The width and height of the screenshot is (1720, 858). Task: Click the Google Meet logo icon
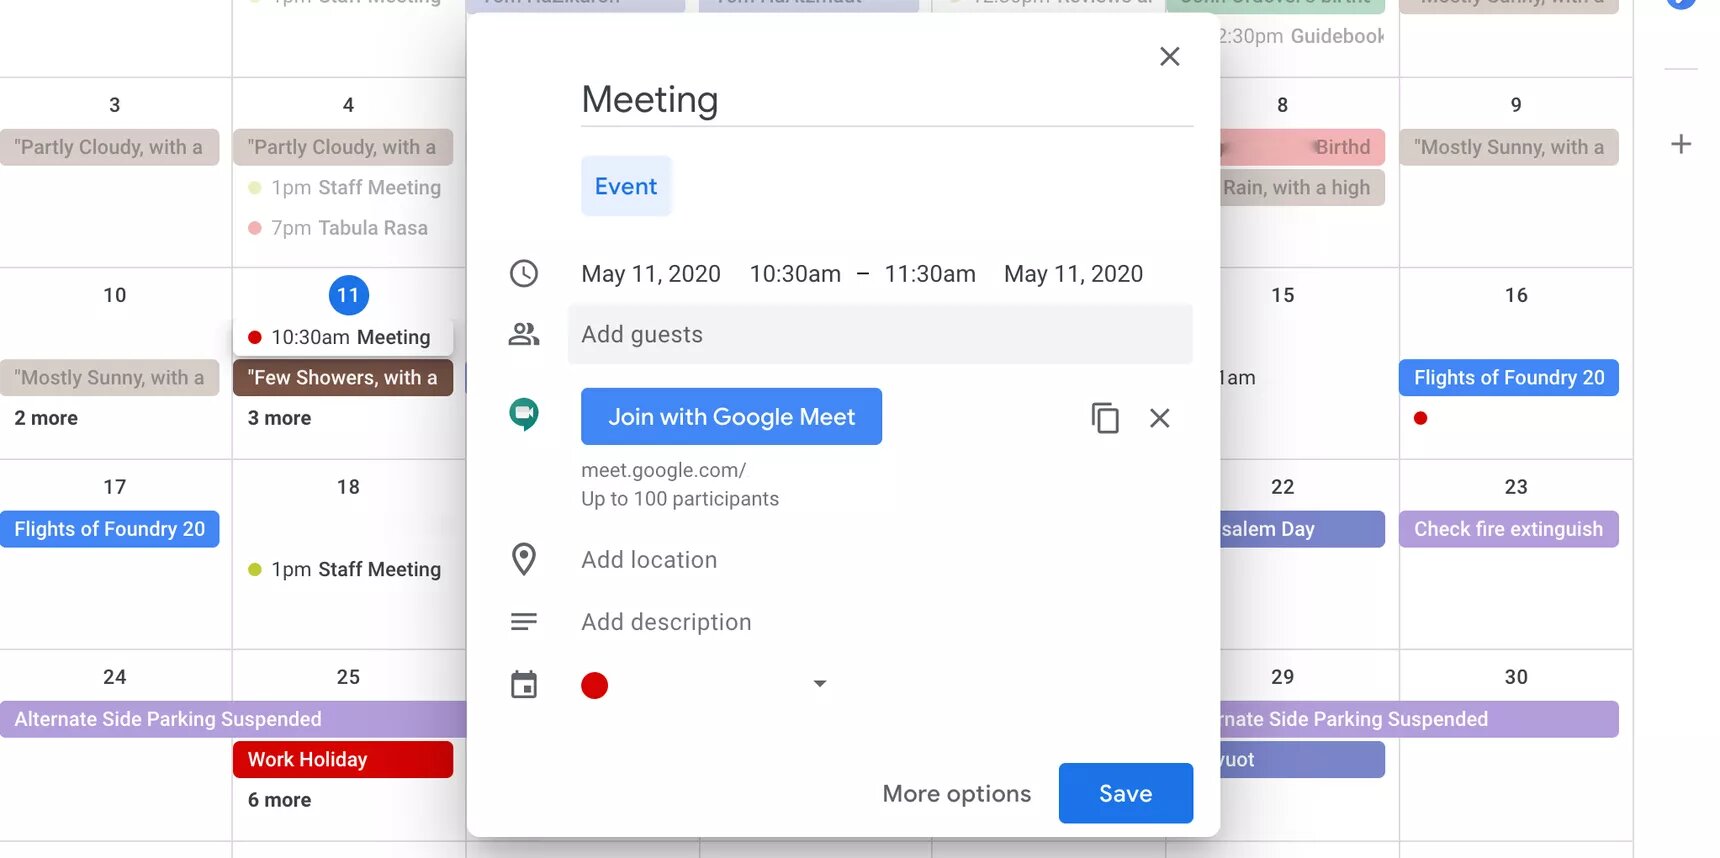pyautogui.click(x=524, y=414)
